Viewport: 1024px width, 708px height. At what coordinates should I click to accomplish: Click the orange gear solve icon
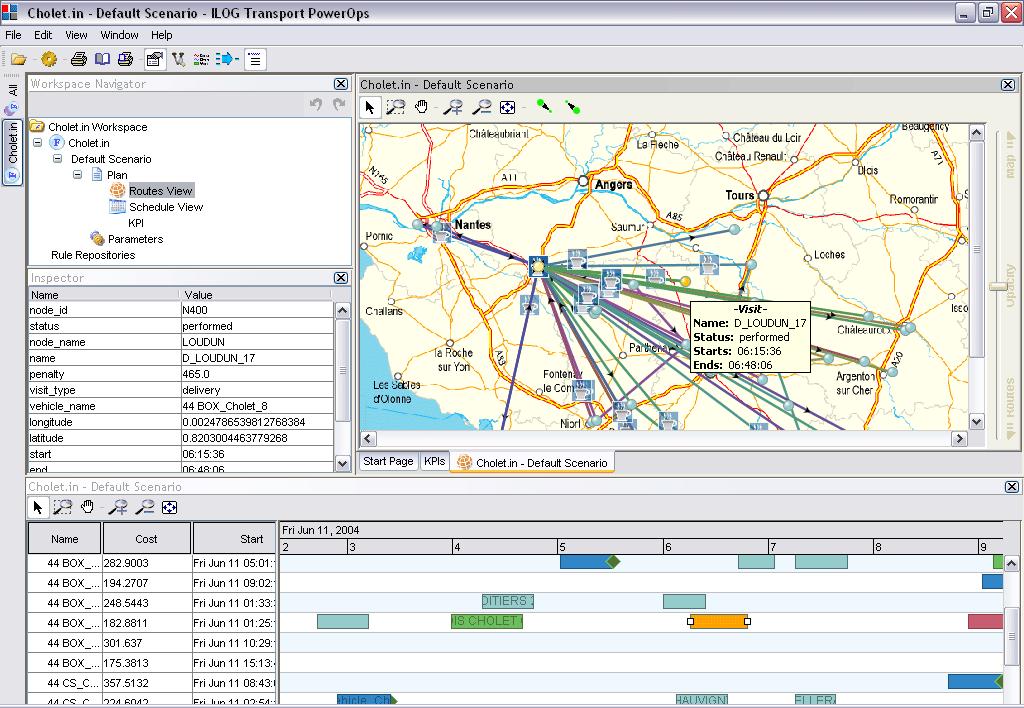[x=49, y=59]
